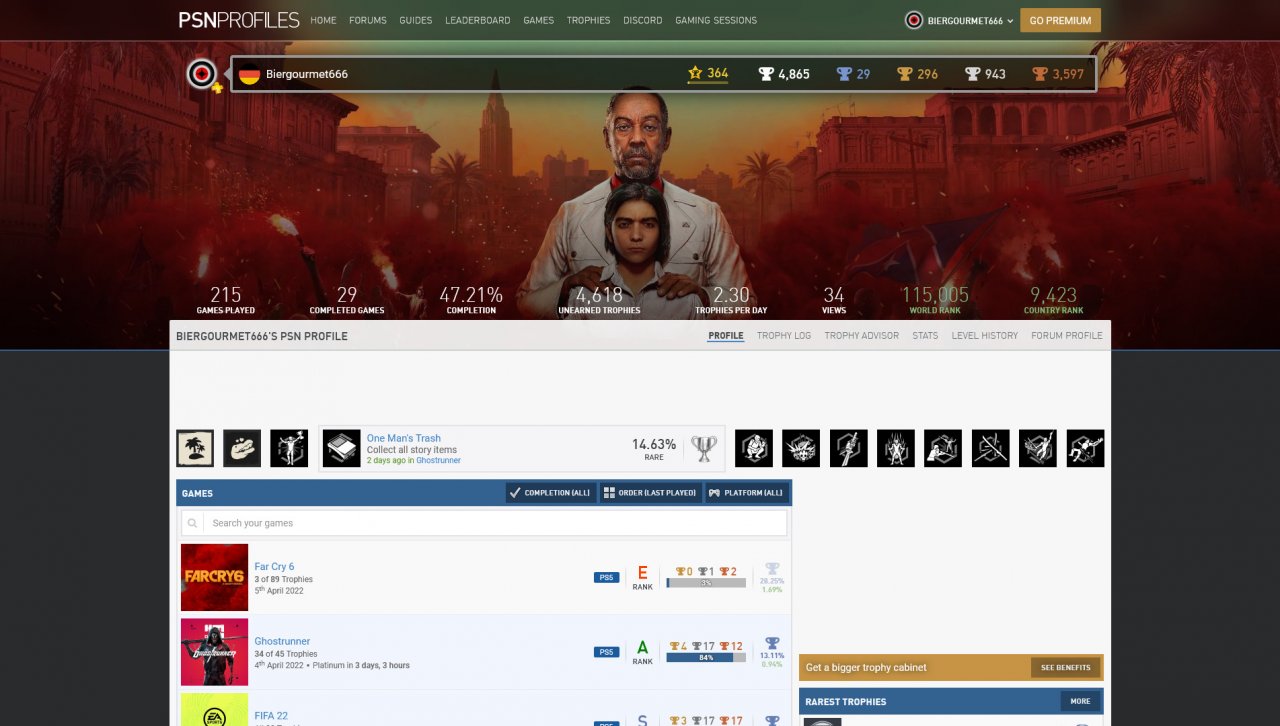This screenshot has width=1280, height=726.
Task: Click the PS5 platform badge for Ghostrunner
Action: pos(606,652)
